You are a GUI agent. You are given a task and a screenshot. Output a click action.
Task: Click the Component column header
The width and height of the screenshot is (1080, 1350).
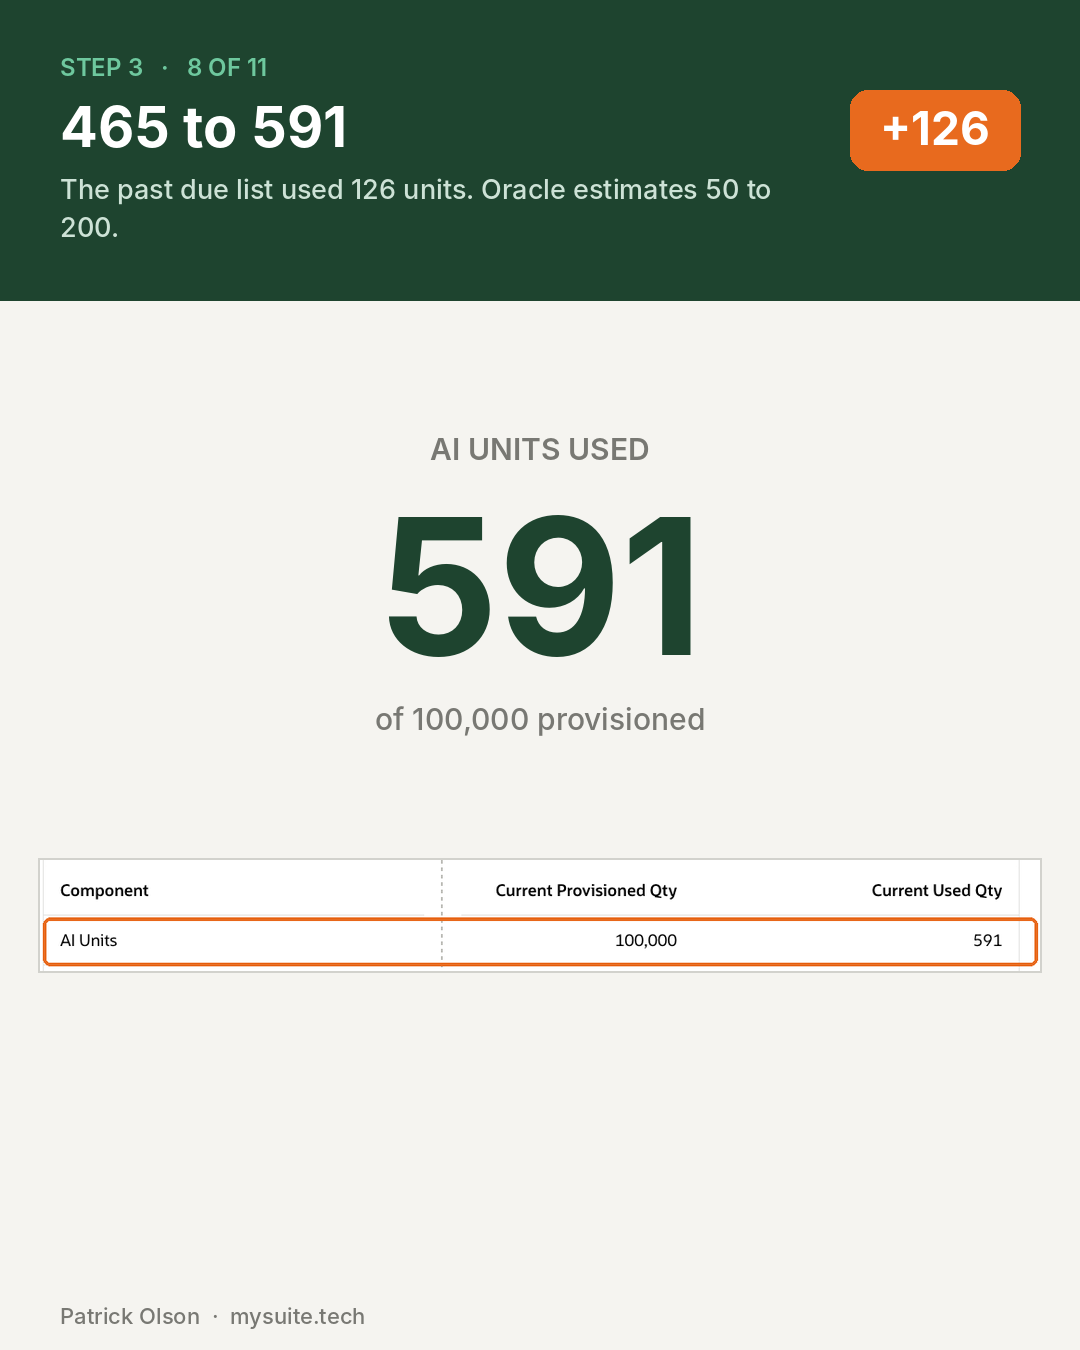(x=104, y=891)
